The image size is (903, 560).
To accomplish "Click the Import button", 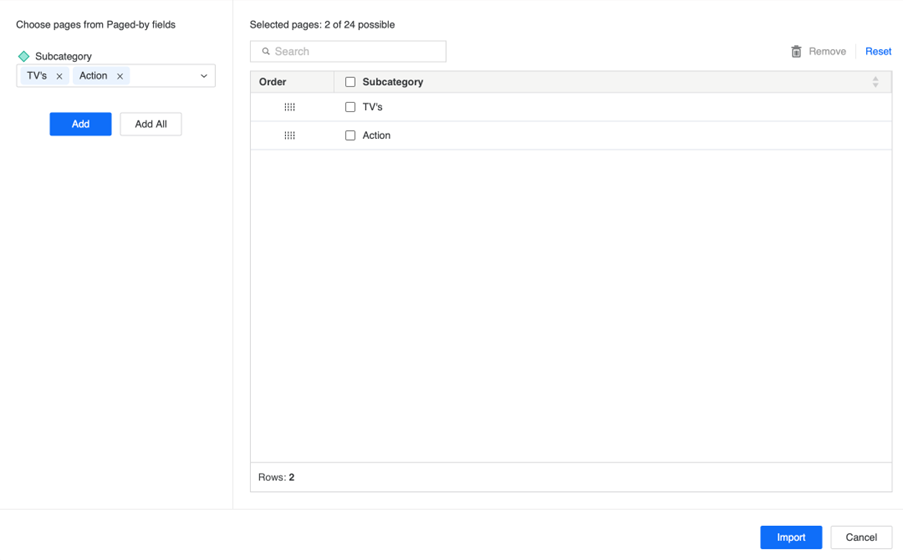I will [x=791, y=537].
